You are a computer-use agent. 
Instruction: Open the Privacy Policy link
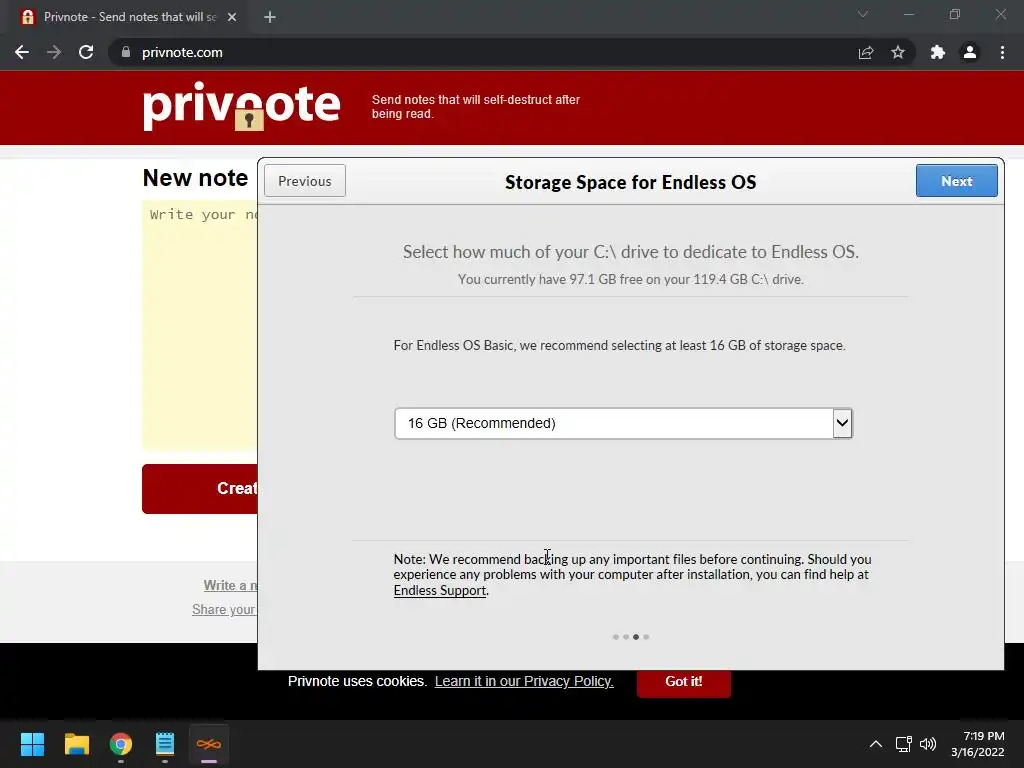pos(524,681)
